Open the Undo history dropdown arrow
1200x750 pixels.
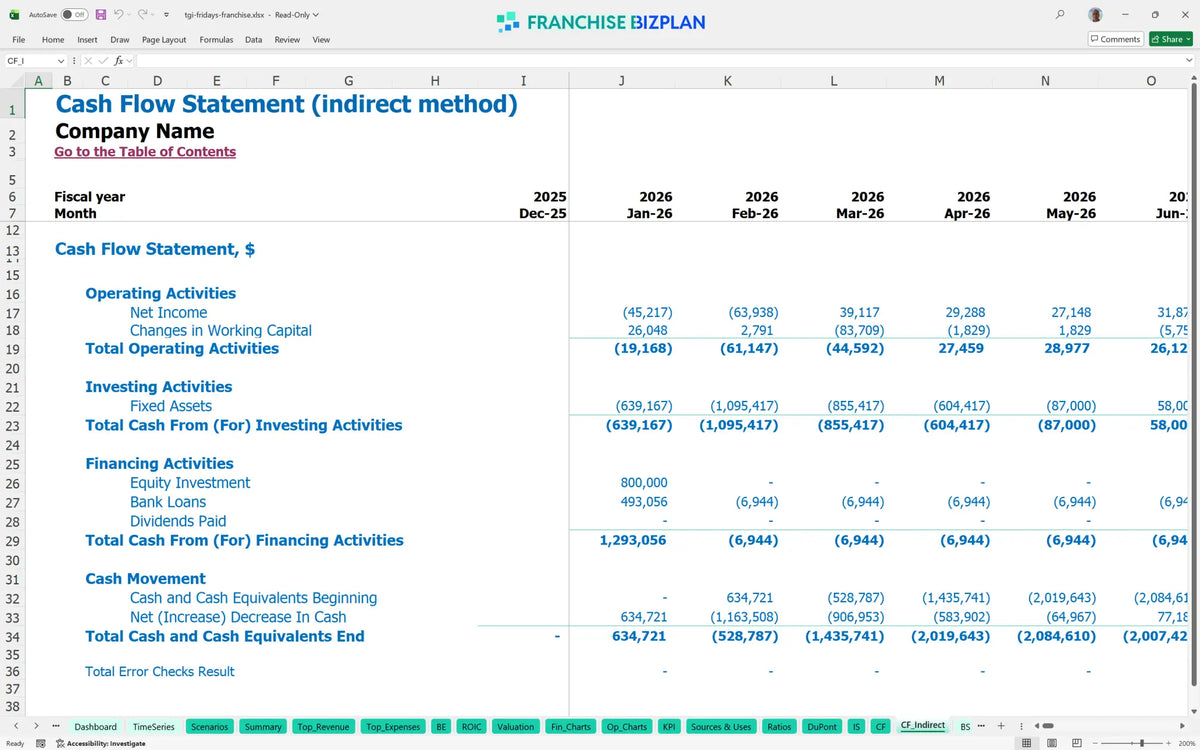point(130,15)
